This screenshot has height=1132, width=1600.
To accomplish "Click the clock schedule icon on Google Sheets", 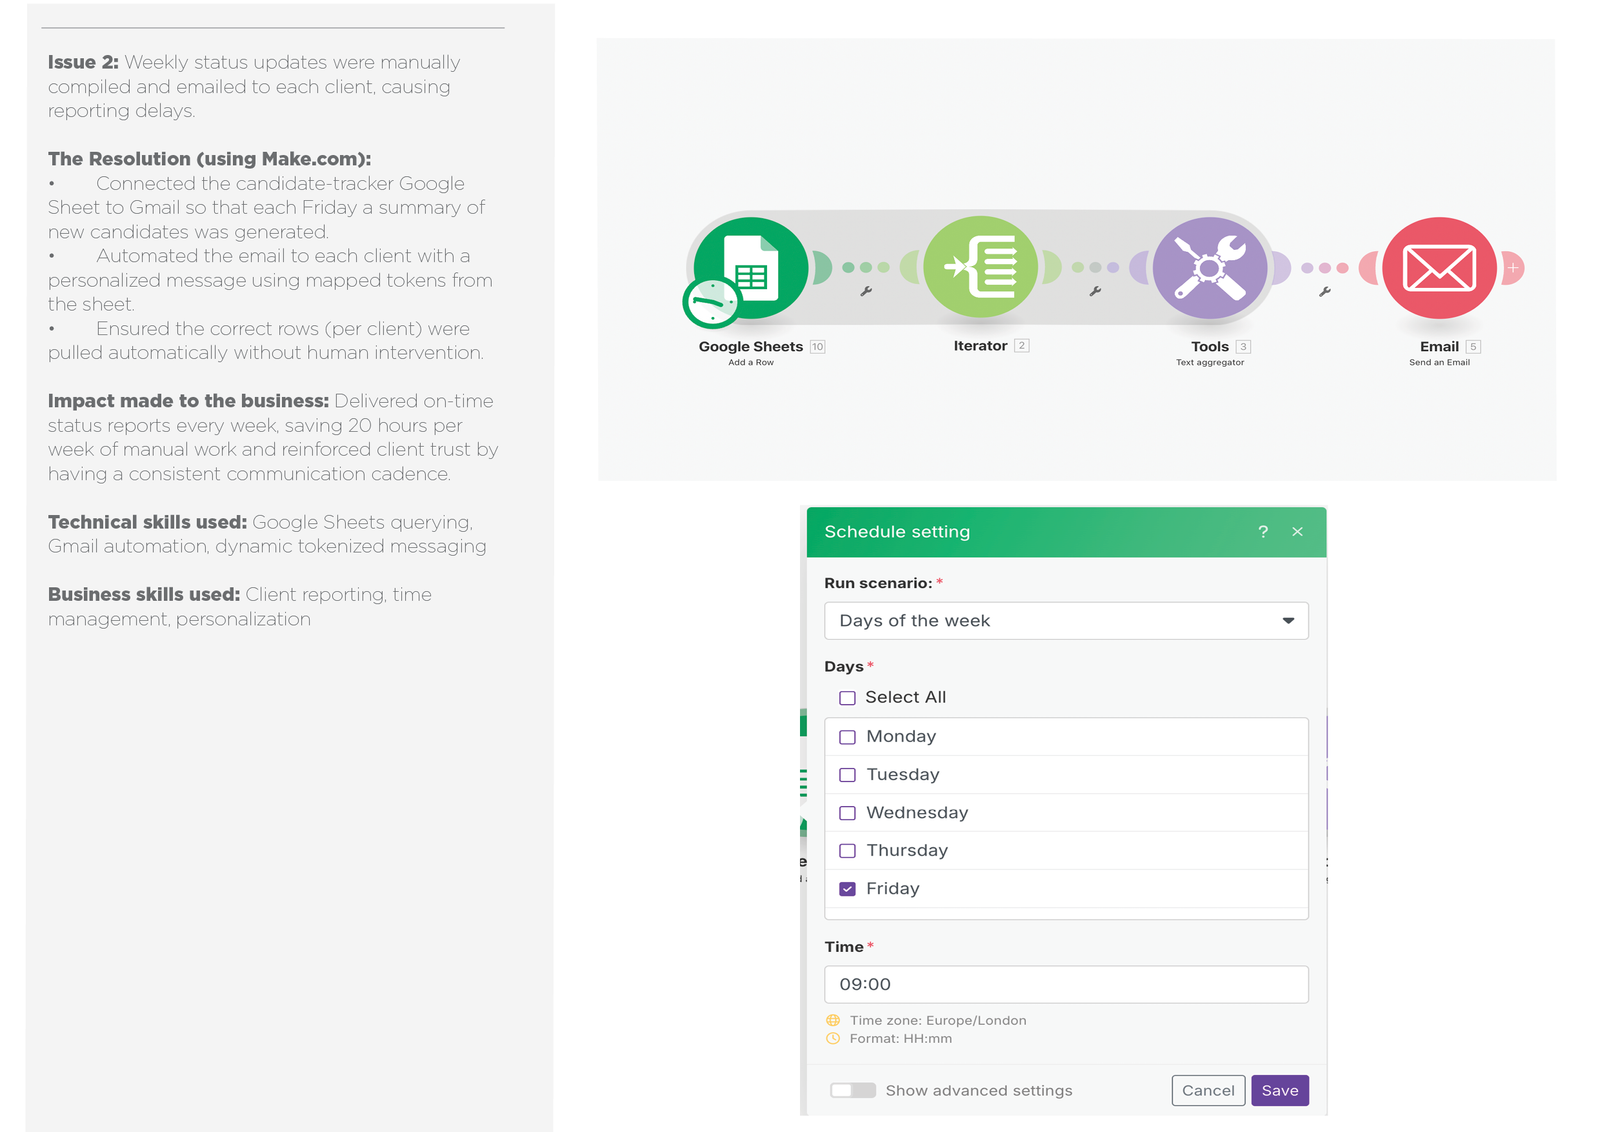I will pos(711,301).
